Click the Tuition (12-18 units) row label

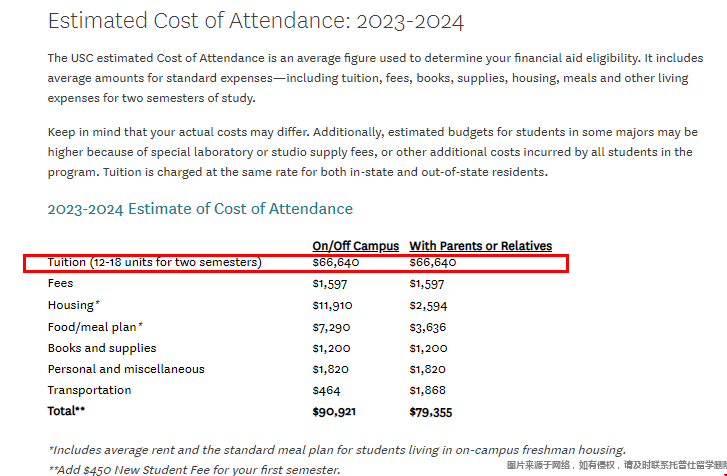pyautogui.click(x=154, y=262)
